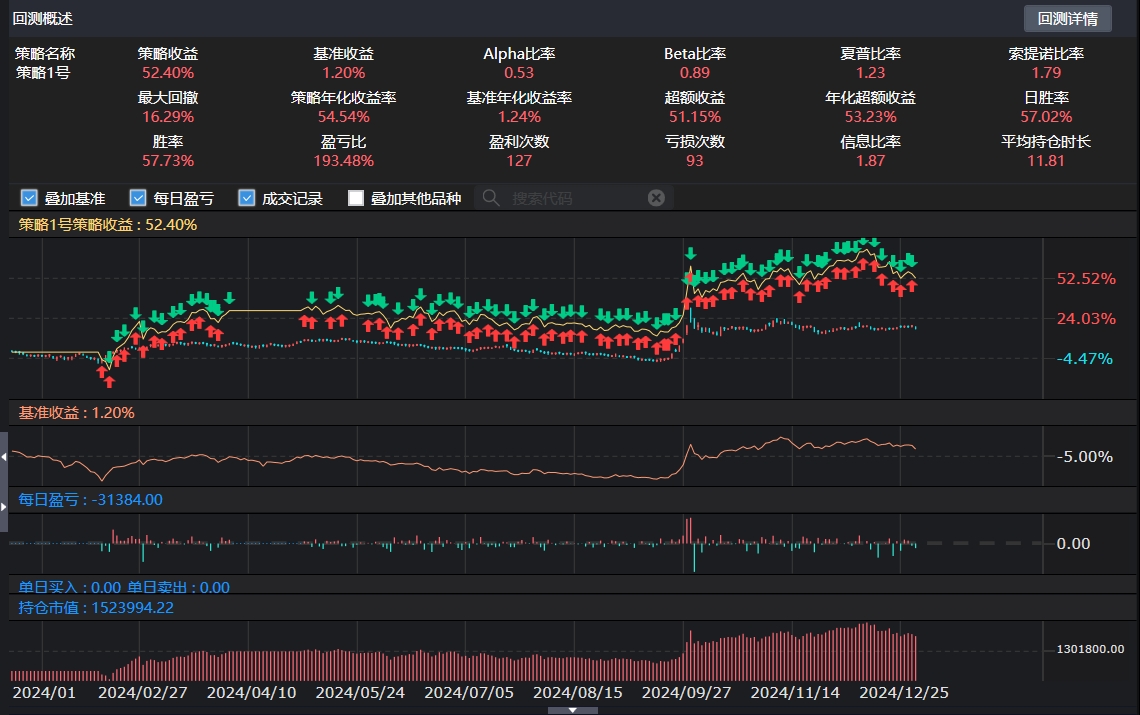Click the lowest red buy arrow near 2024/02/27
Screen dimensions: 1140x715
tap(108, 381)
